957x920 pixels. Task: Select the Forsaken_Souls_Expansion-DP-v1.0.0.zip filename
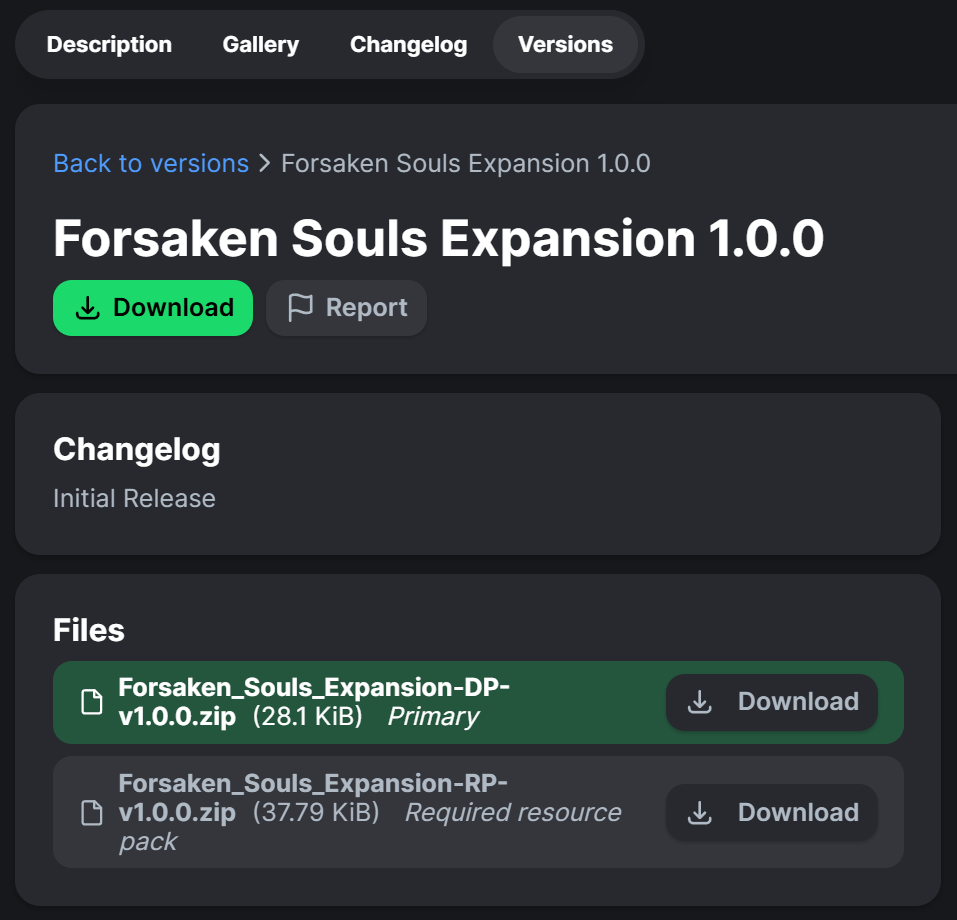point(314,702)
